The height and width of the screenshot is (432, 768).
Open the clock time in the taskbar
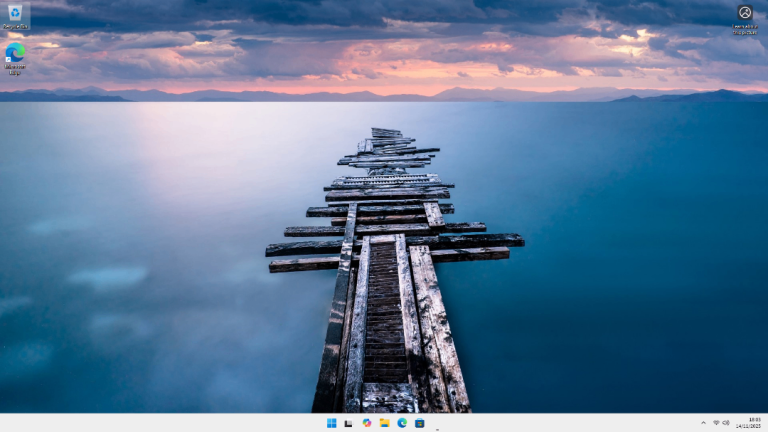pos(754,419)
